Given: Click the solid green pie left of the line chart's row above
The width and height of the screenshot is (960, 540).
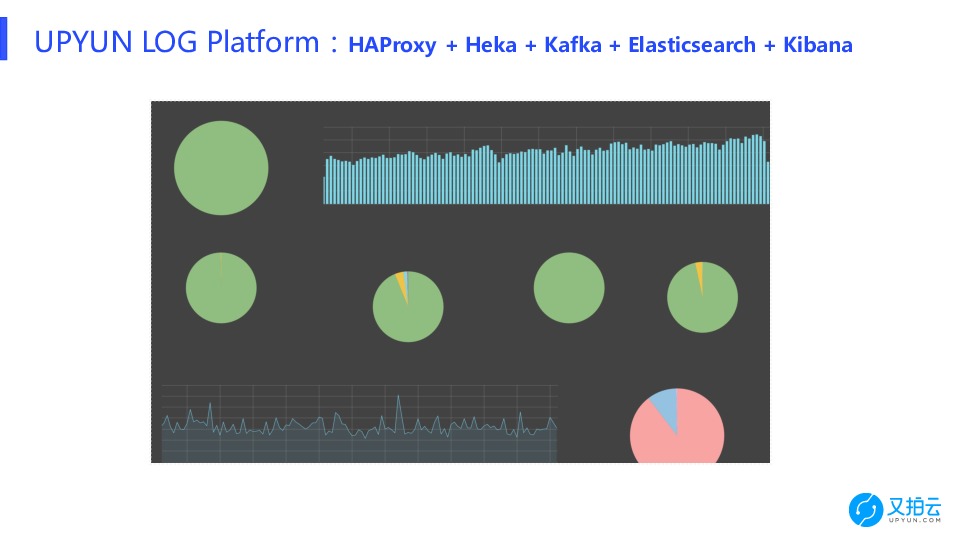Looking at the screenshot, I should [x=221, y=288].
